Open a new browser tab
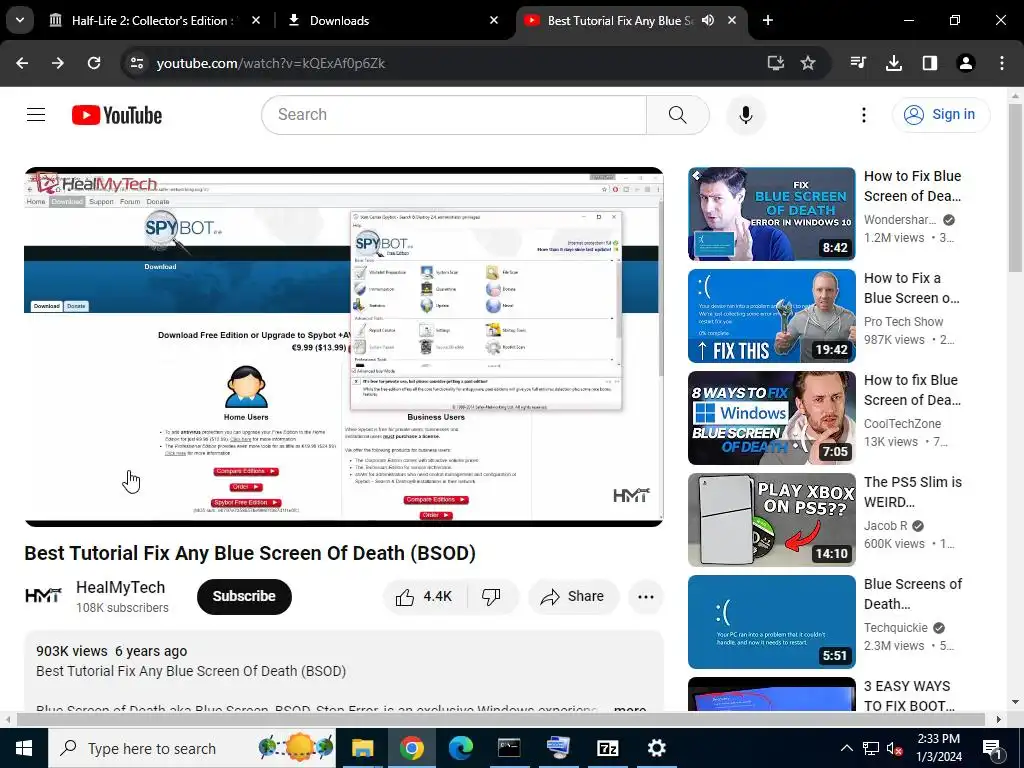1024x768 pixels. tap(768, 20)
